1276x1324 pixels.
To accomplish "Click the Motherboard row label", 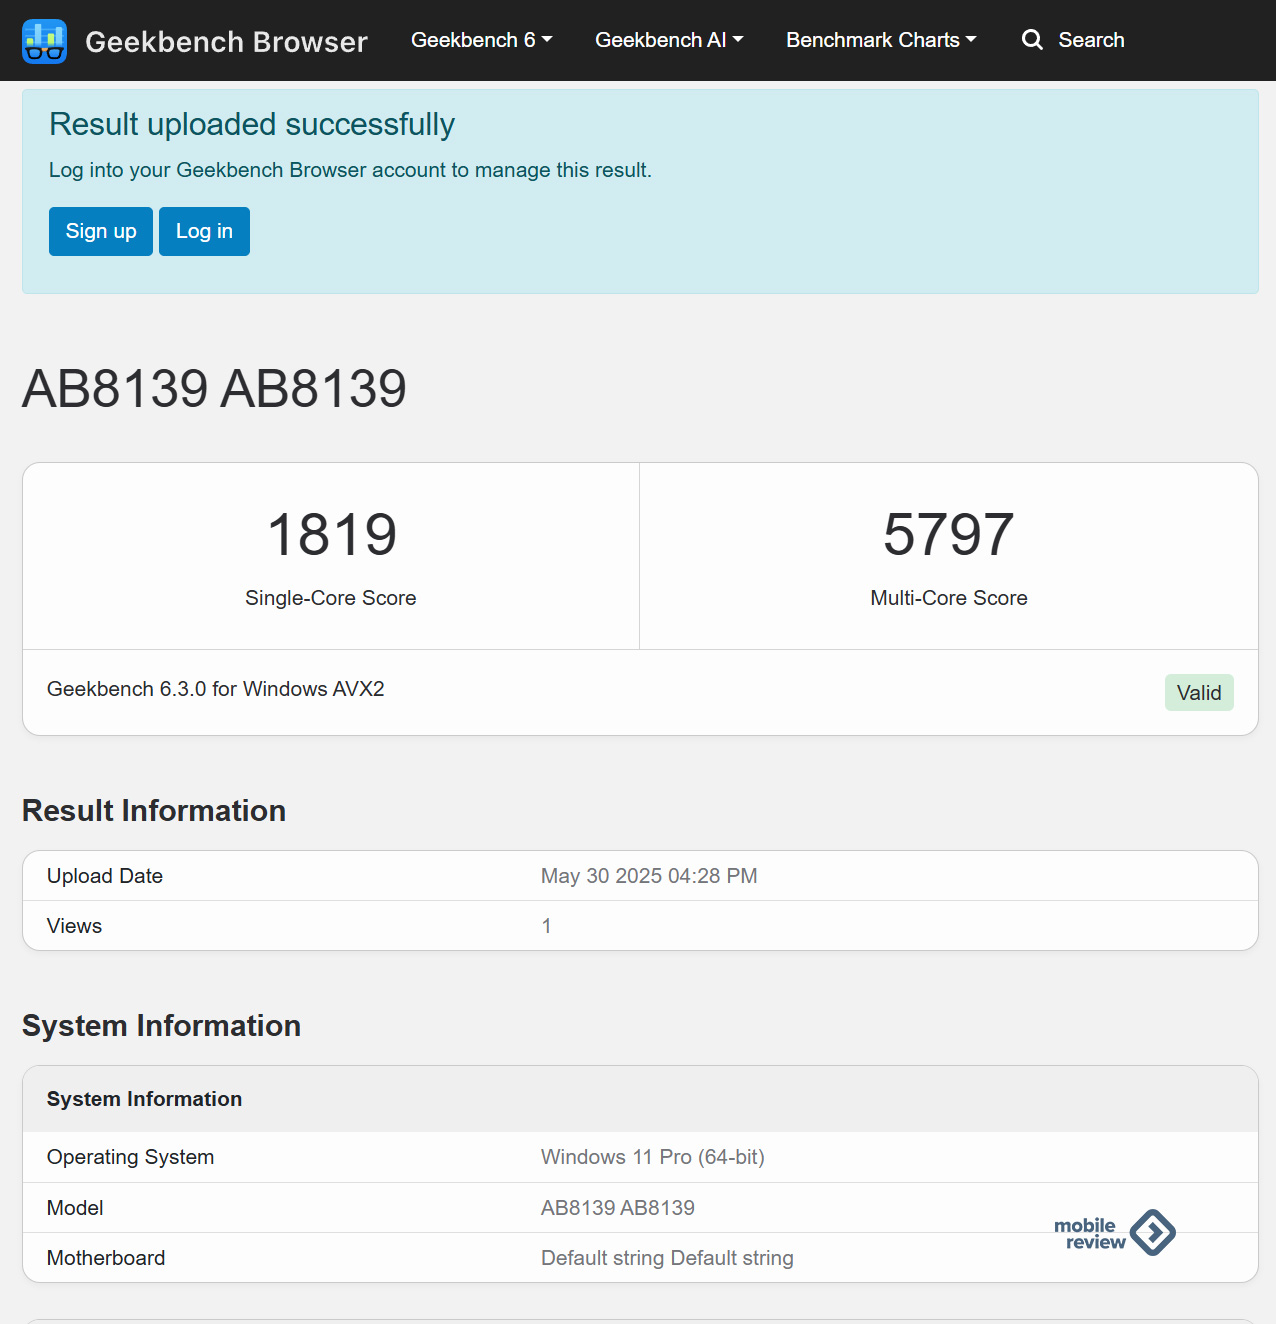I will point(106,1258).
